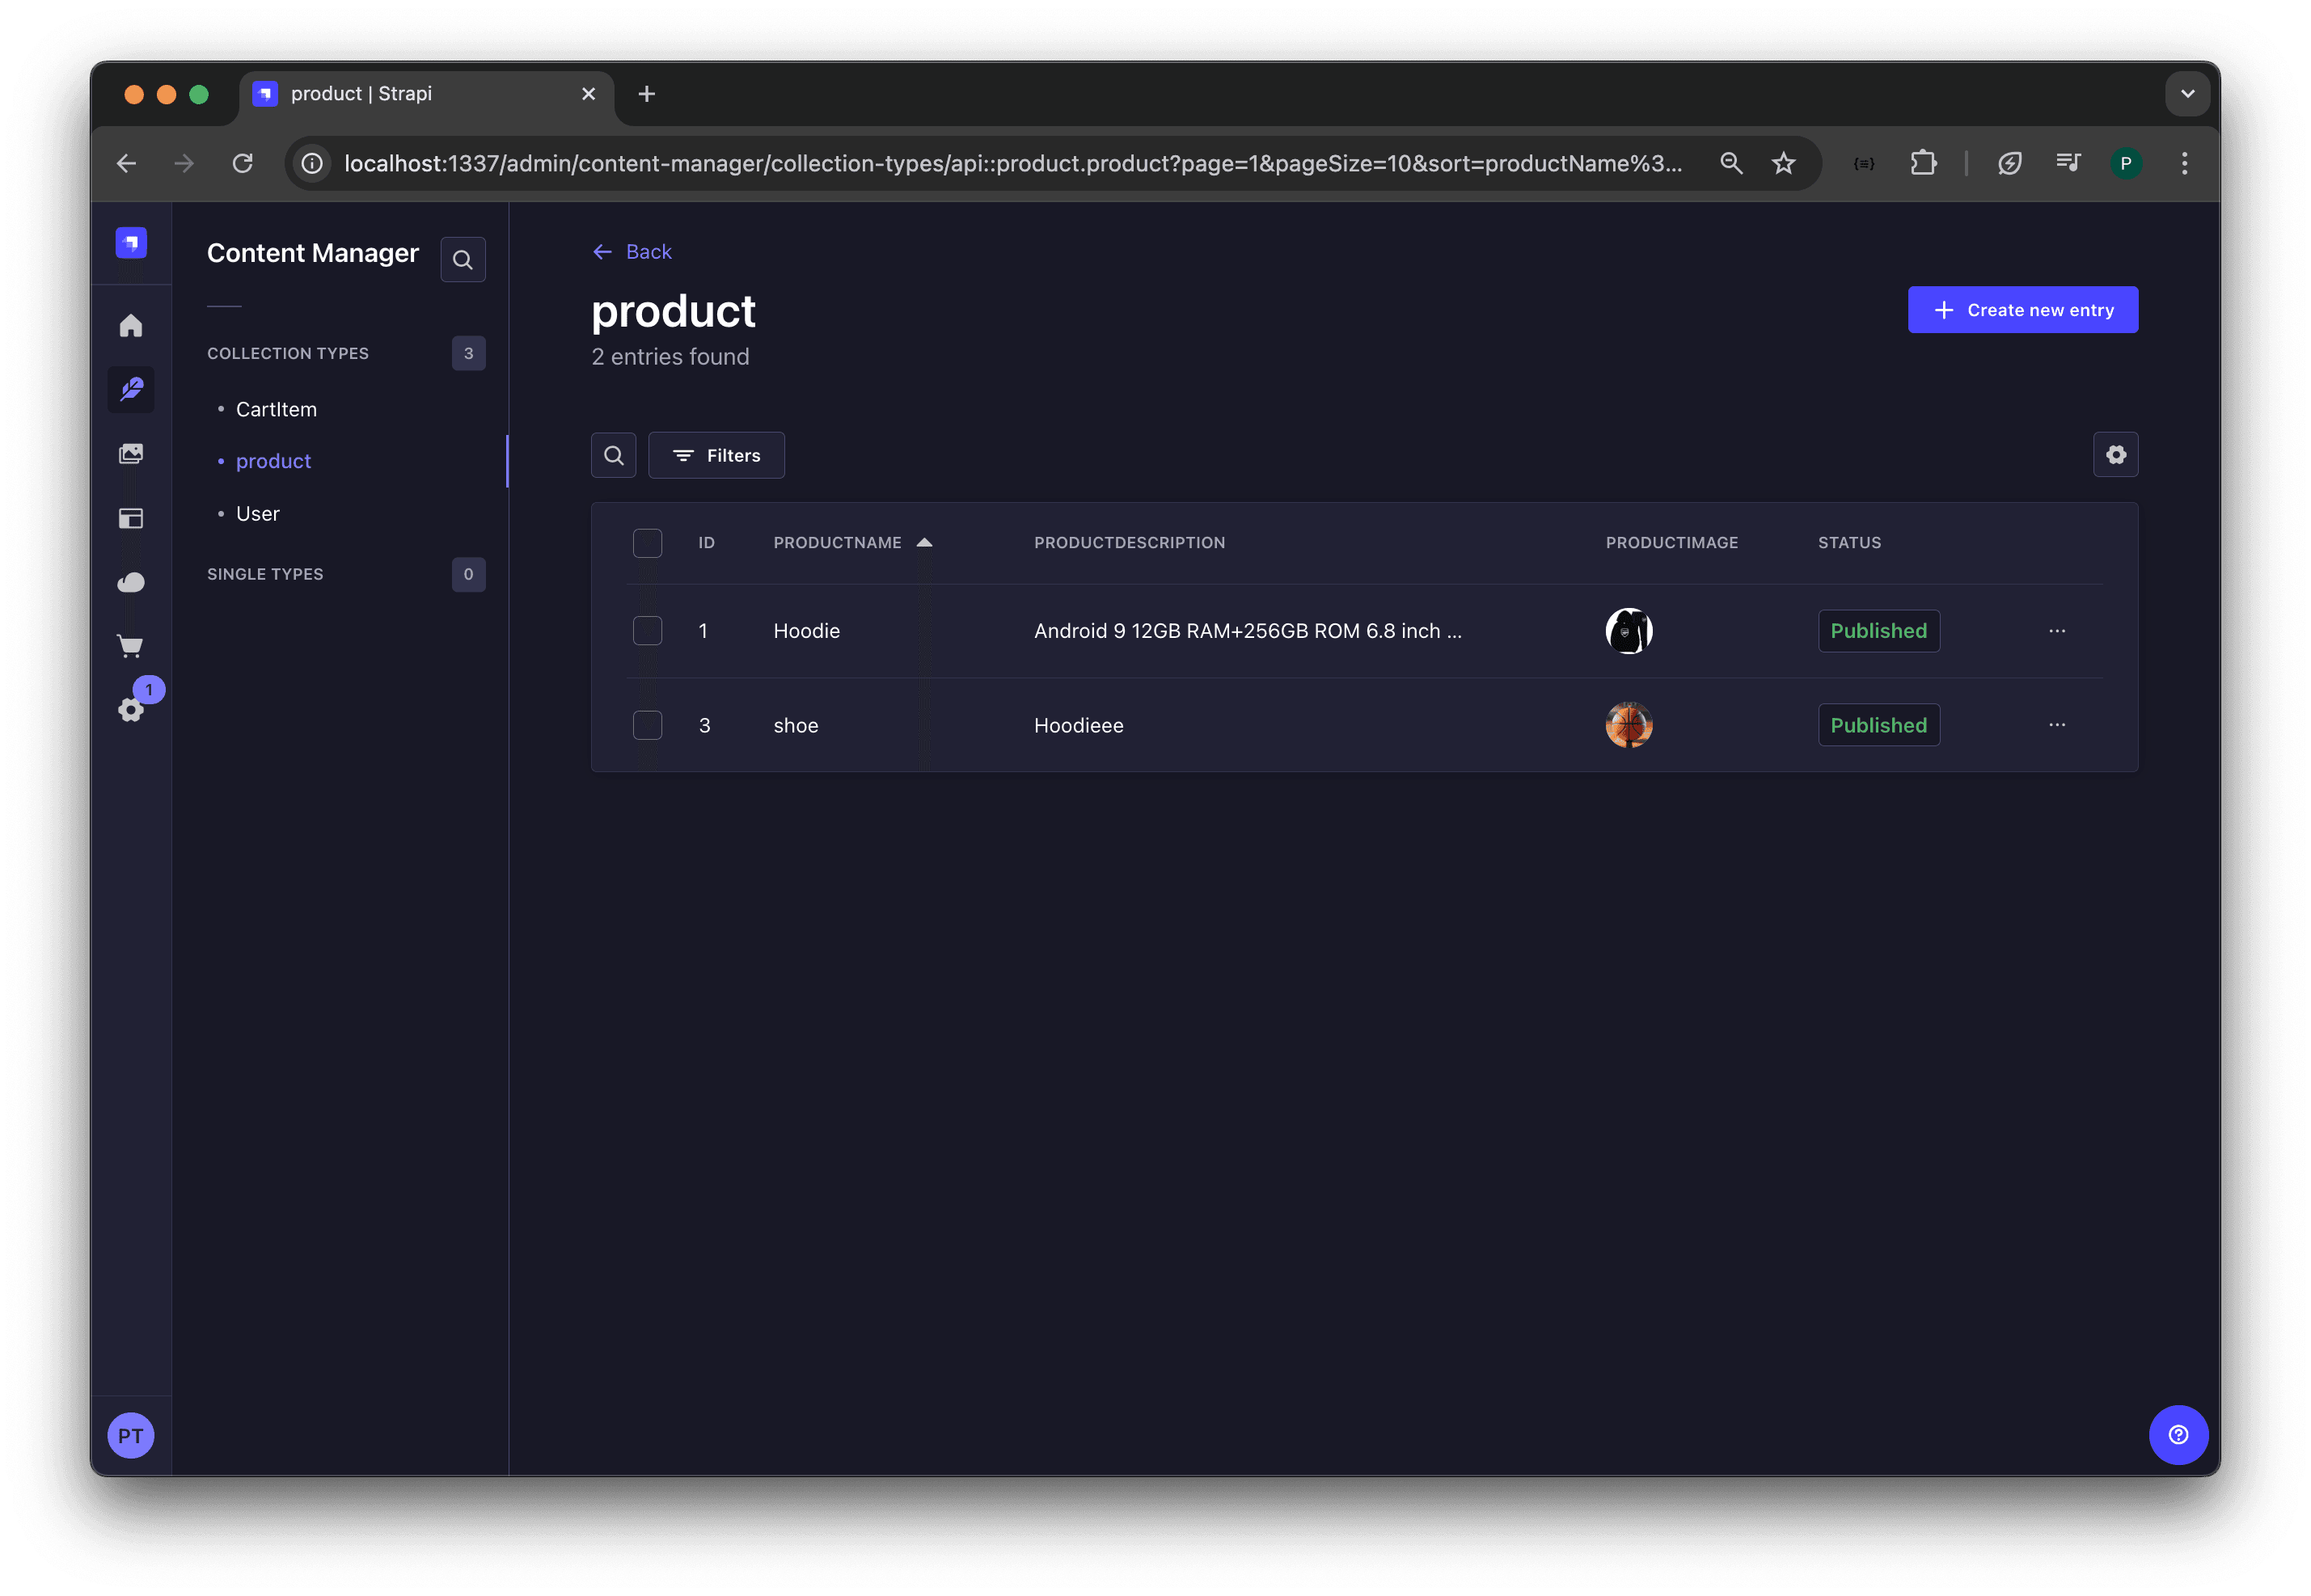Open row actions menu for Hoodie

point(2057,631)
